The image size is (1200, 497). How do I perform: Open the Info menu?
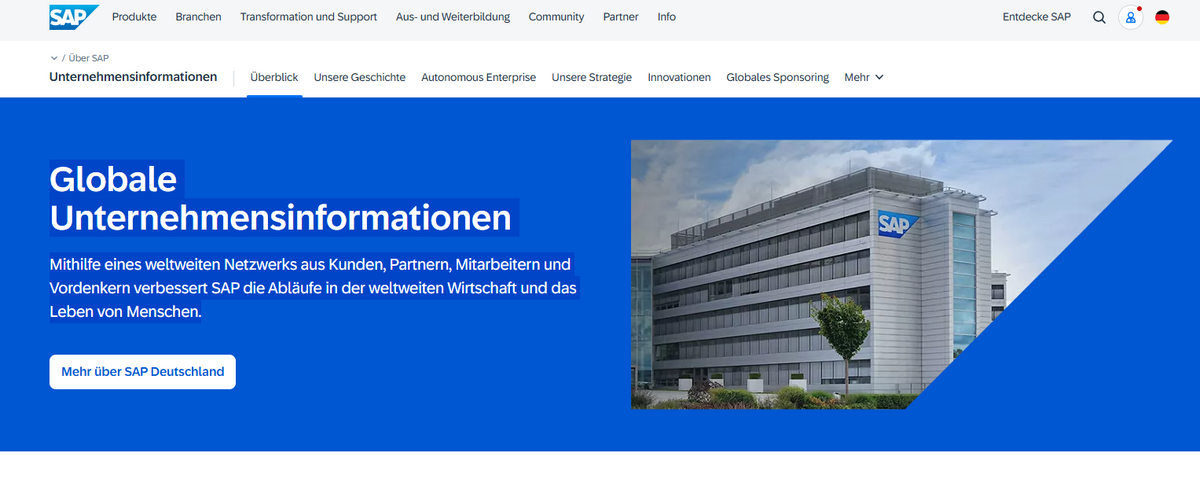666,17
